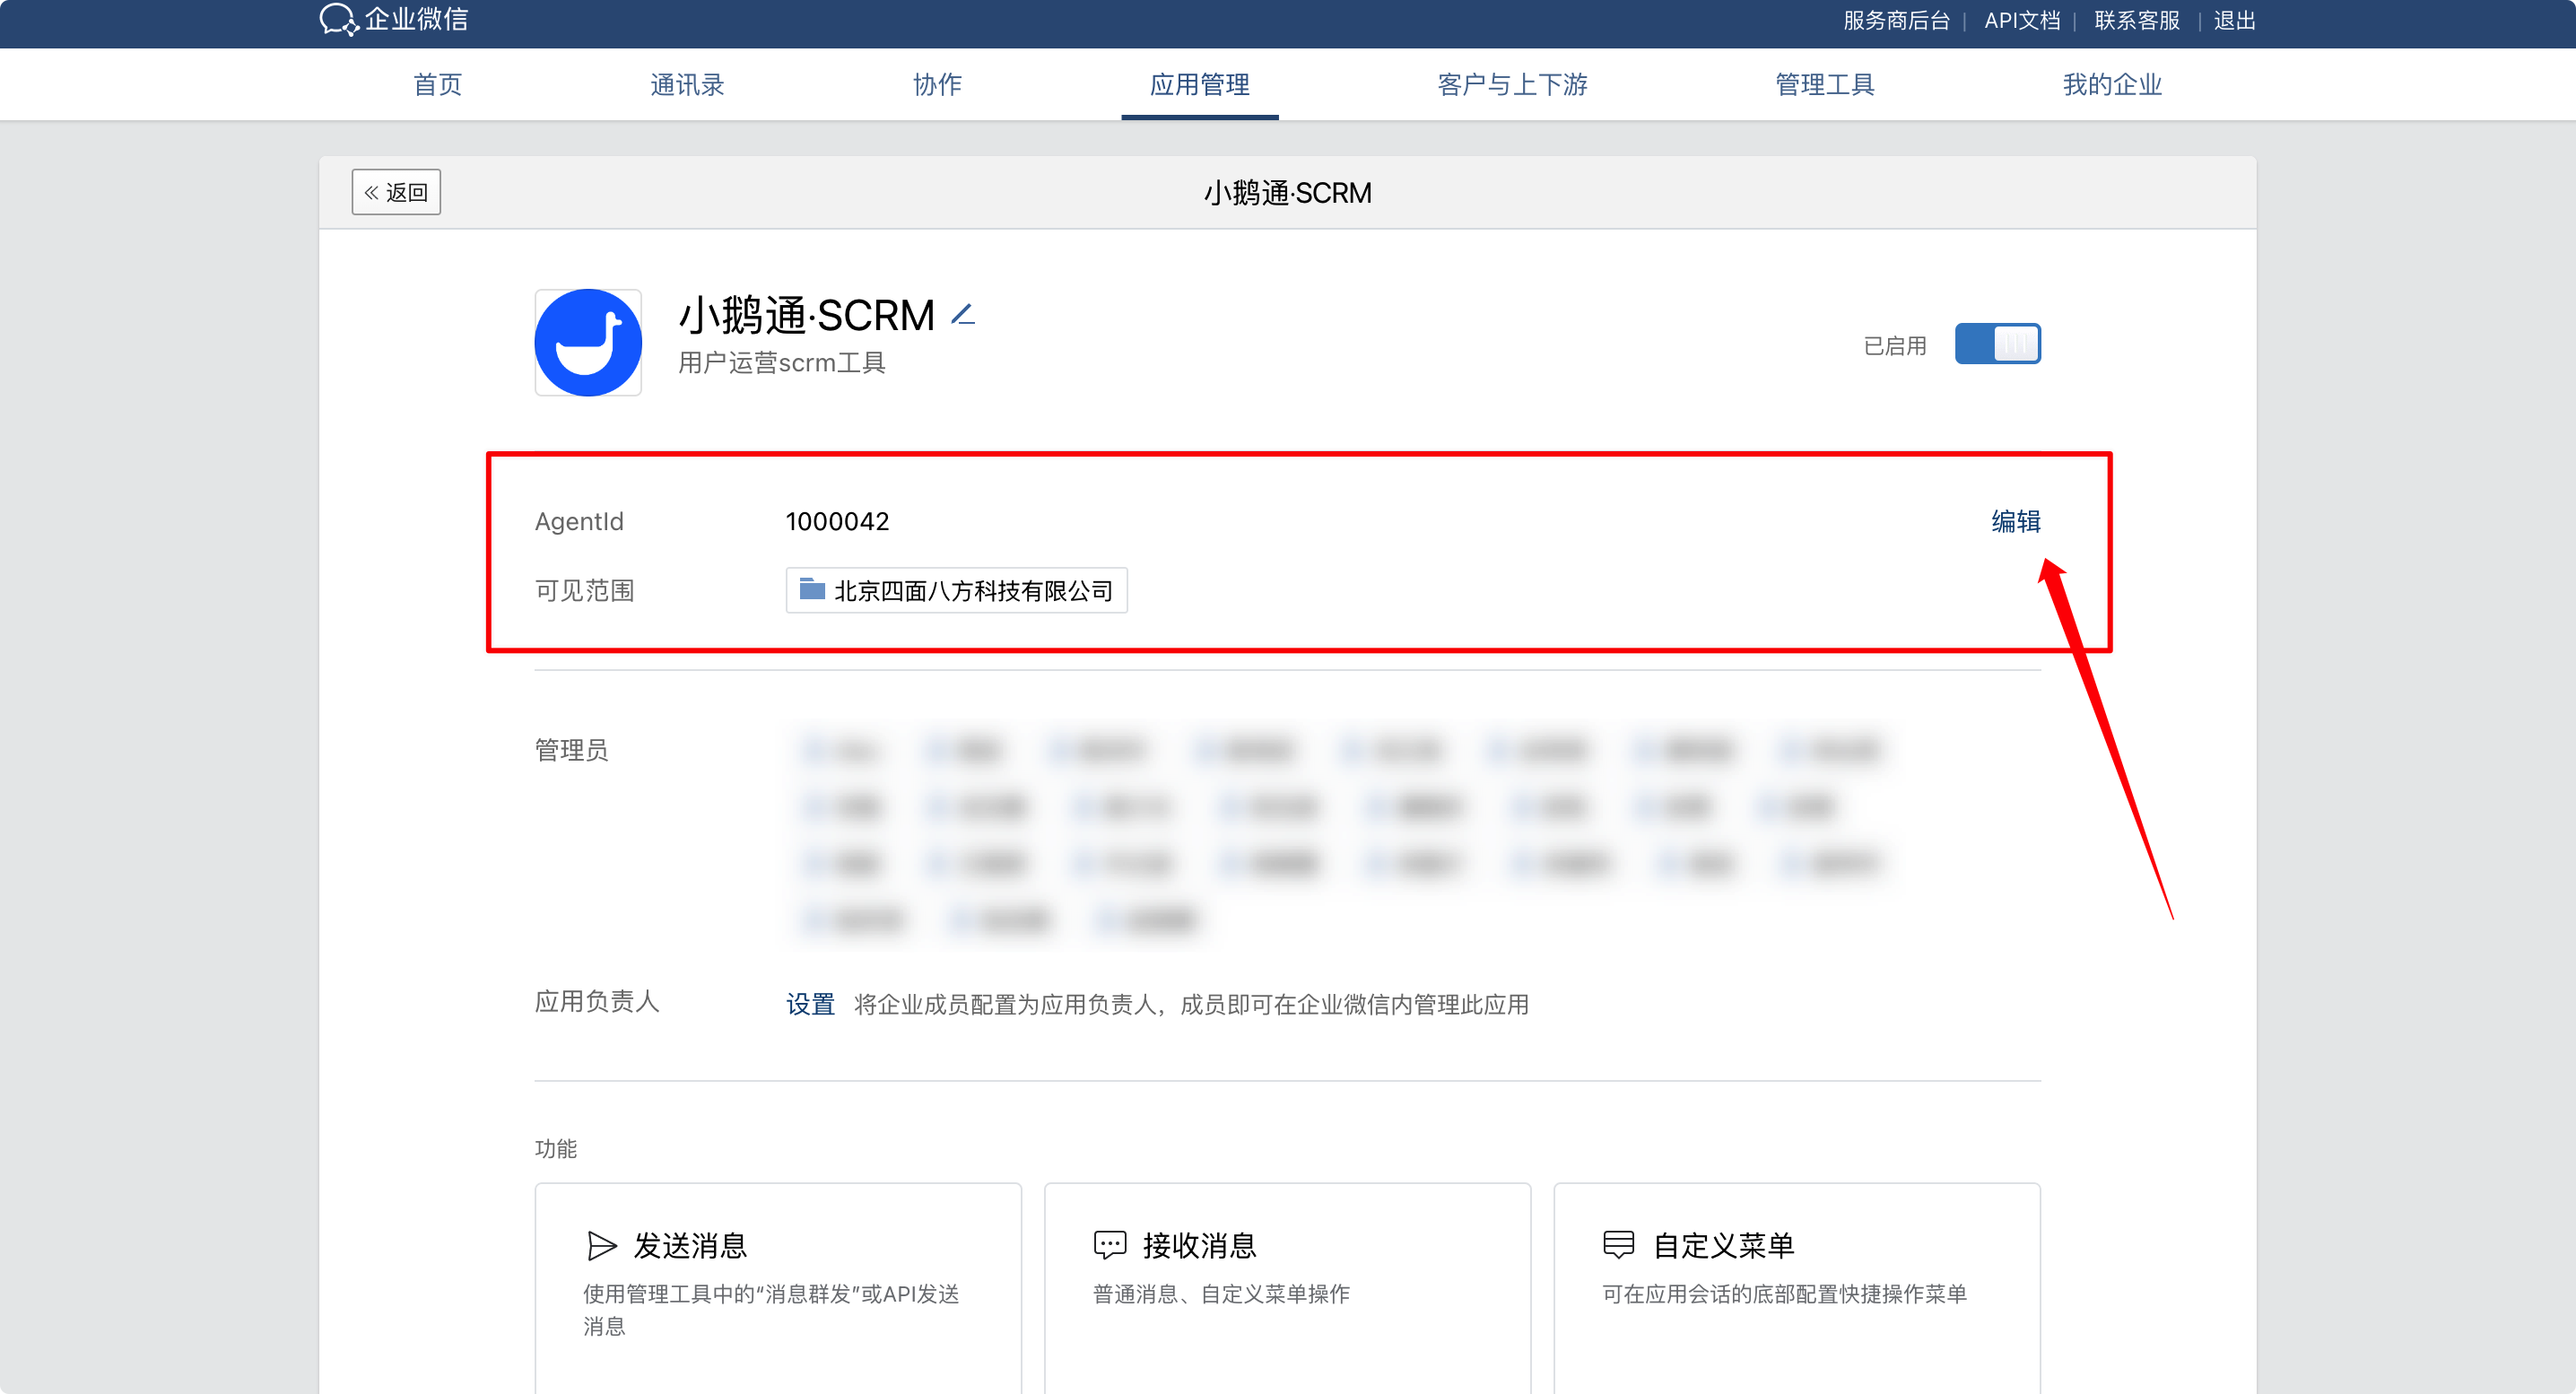The image size is (2576, 1394).
Task: Click the folder icon for 北京四面八方科技有限公司
Action: [812, 590]
